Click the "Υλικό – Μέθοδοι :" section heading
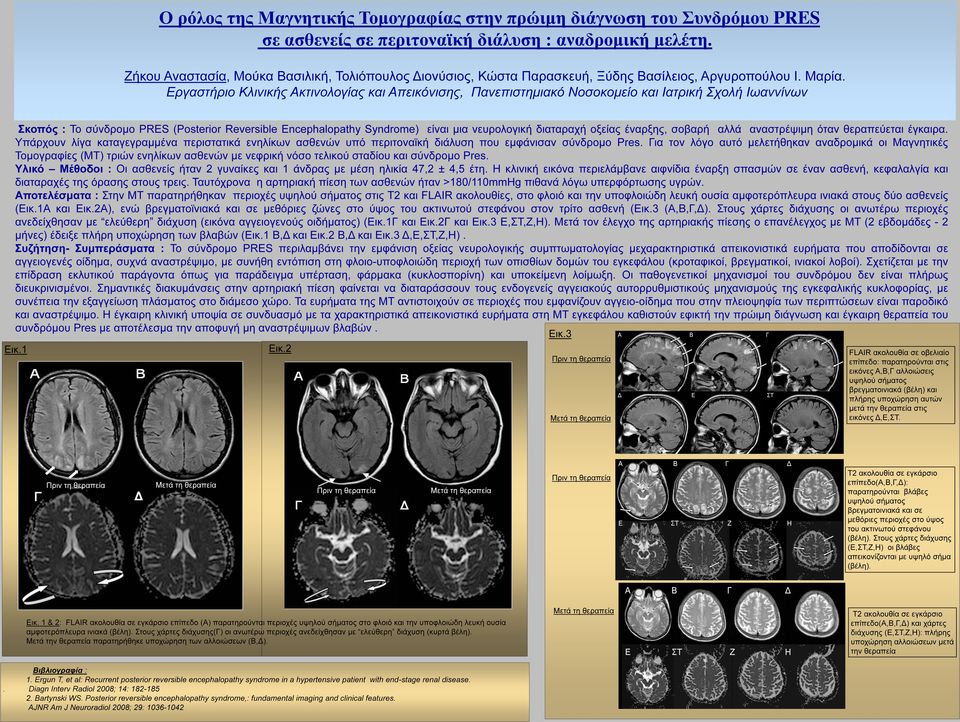960x722 pixels. click(63, 169)
